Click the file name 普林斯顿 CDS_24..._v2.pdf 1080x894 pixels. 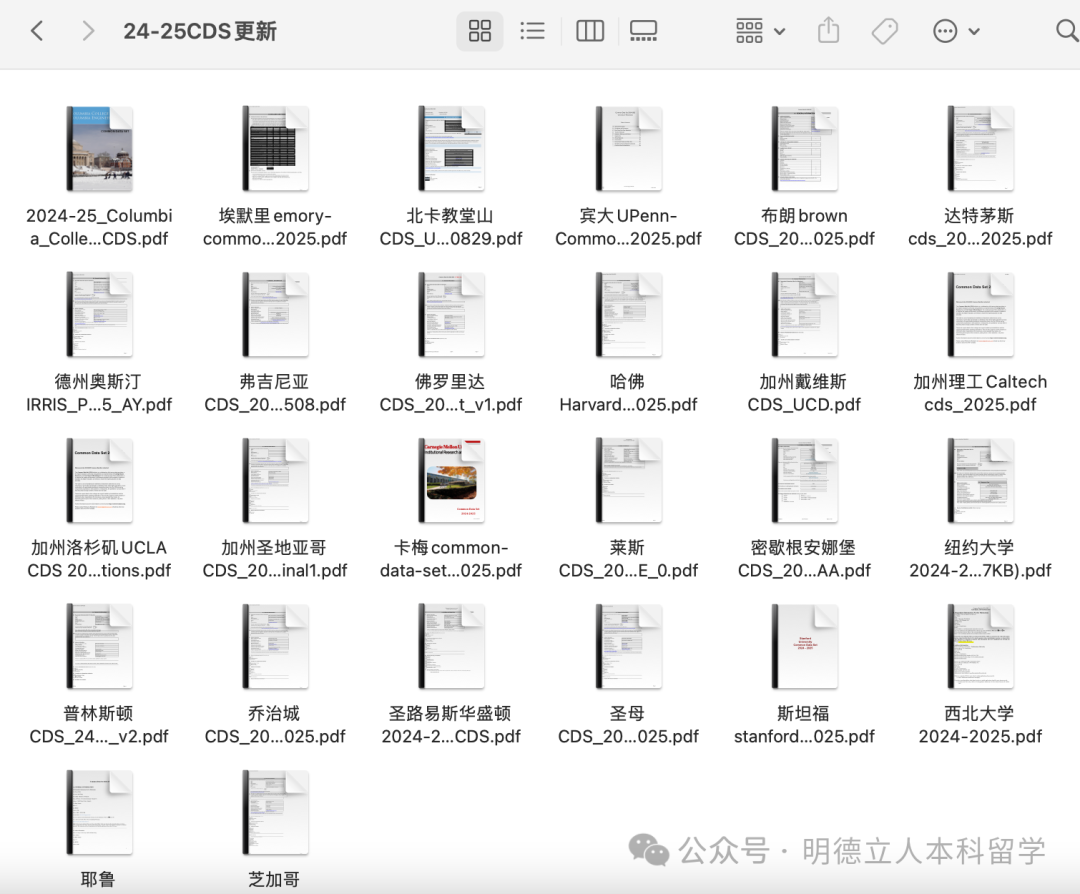click(x=99, y=725)
